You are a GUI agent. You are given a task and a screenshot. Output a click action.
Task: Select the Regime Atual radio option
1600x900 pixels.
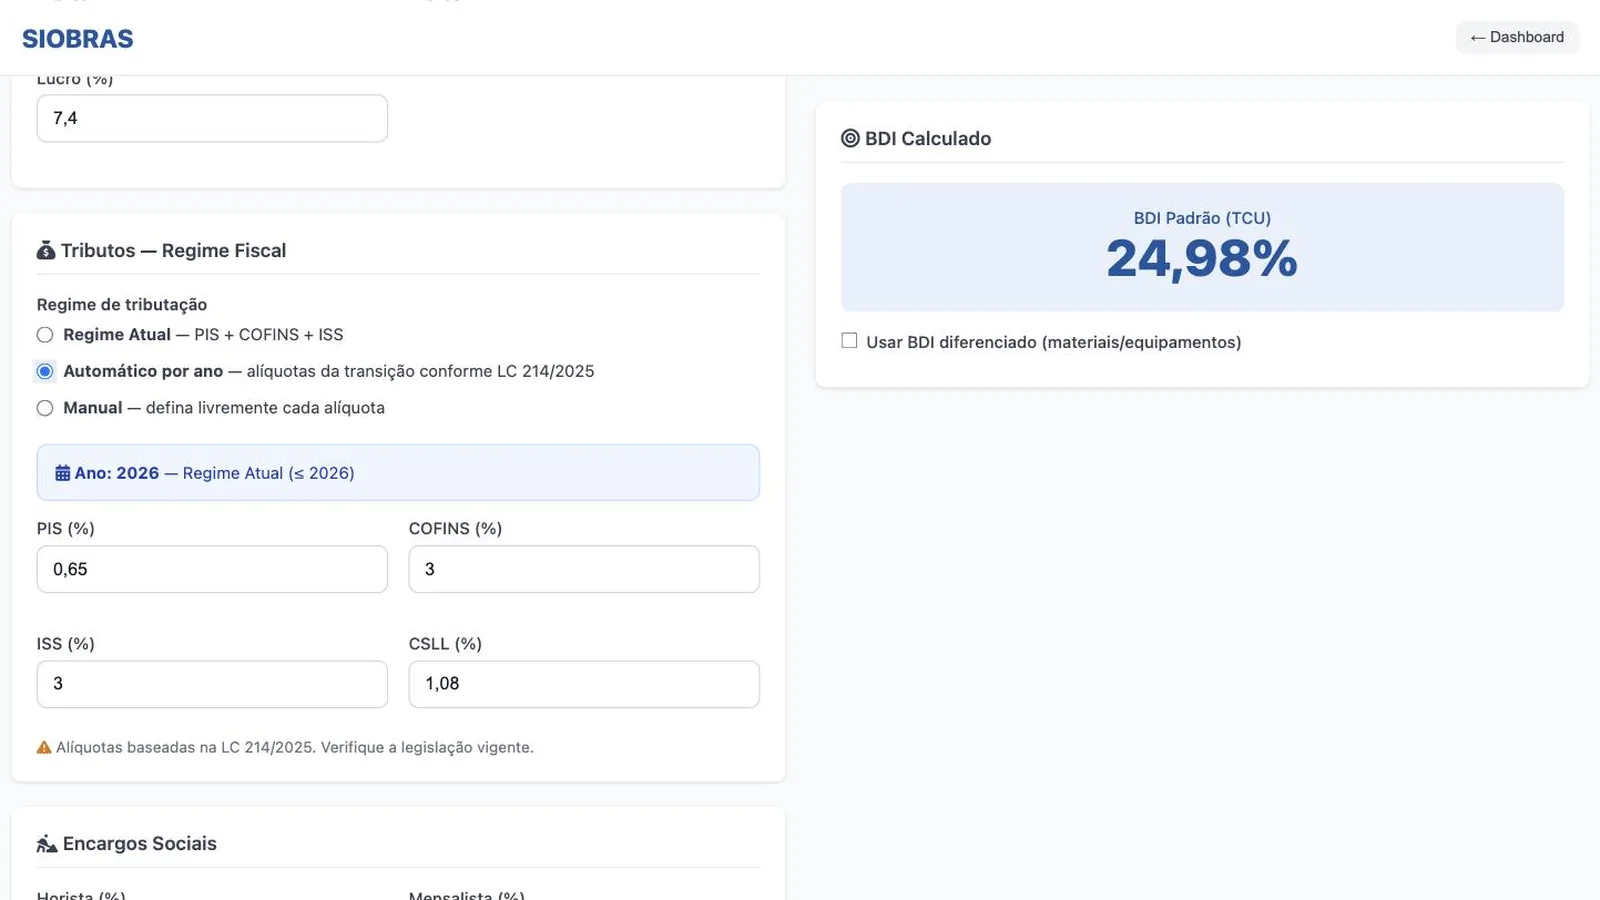click(x=45, y=335)
